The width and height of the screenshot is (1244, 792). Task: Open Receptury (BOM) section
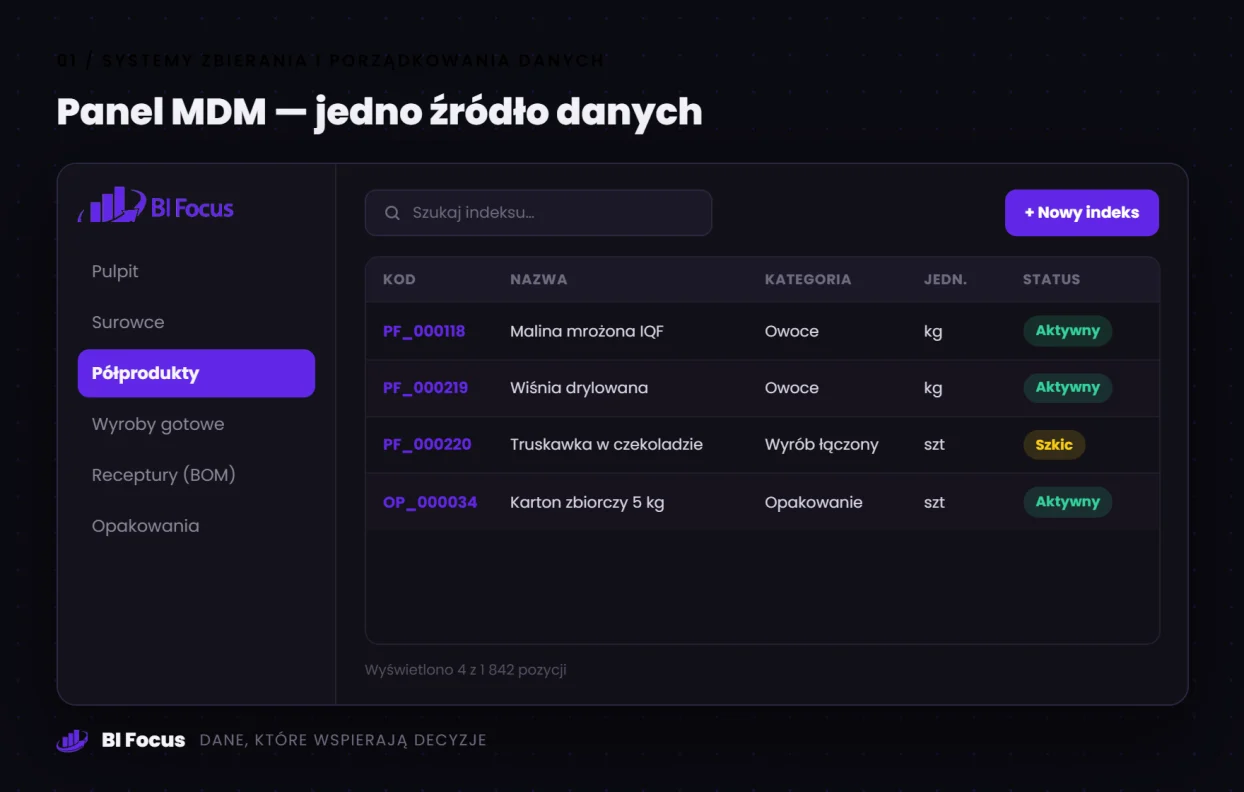pos(164,475)
